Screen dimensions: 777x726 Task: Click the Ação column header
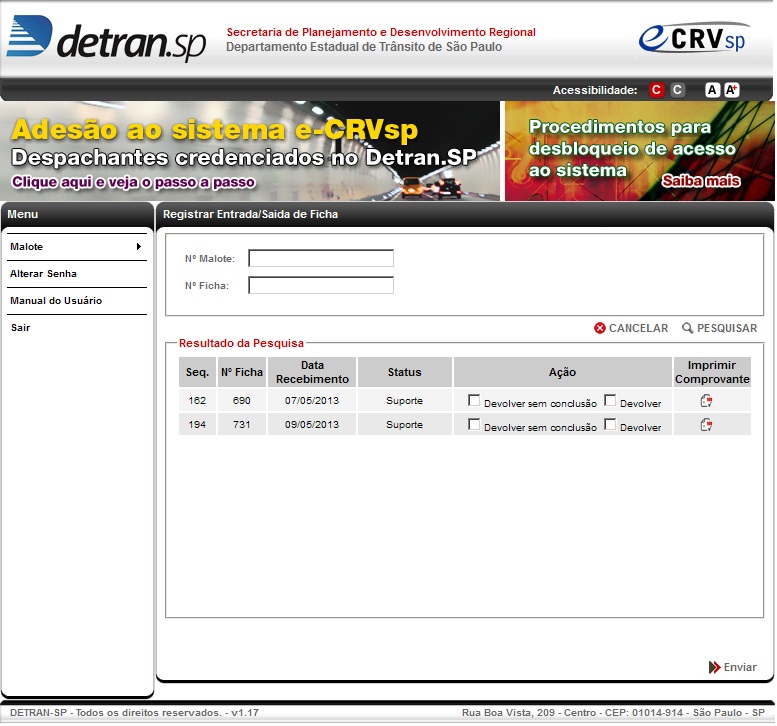click(x=562, y=372)
